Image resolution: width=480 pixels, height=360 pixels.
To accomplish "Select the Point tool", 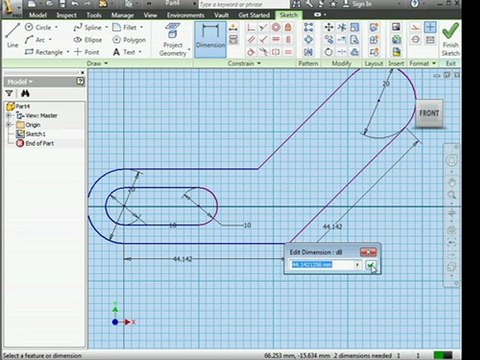I will coord(87,52).
